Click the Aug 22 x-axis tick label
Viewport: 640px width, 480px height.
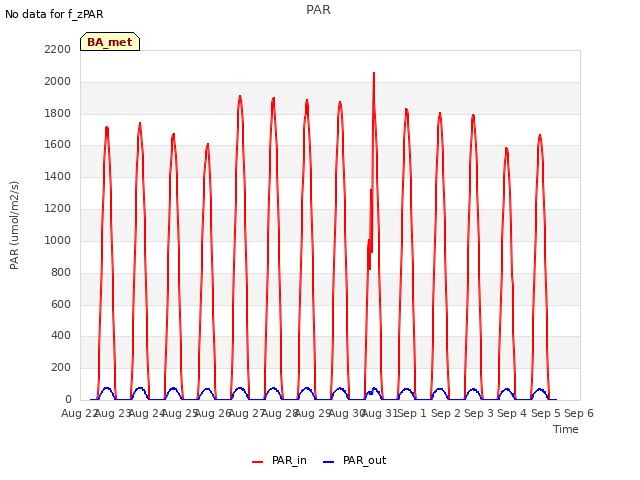click(80, 413)
